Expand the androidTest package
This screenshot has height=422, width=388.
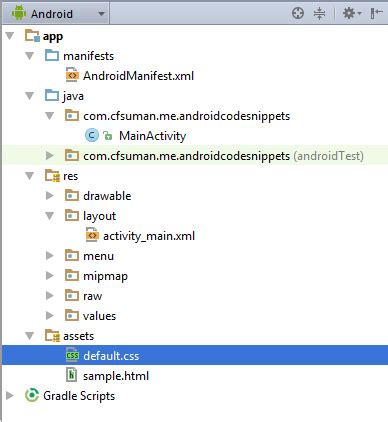50,155
